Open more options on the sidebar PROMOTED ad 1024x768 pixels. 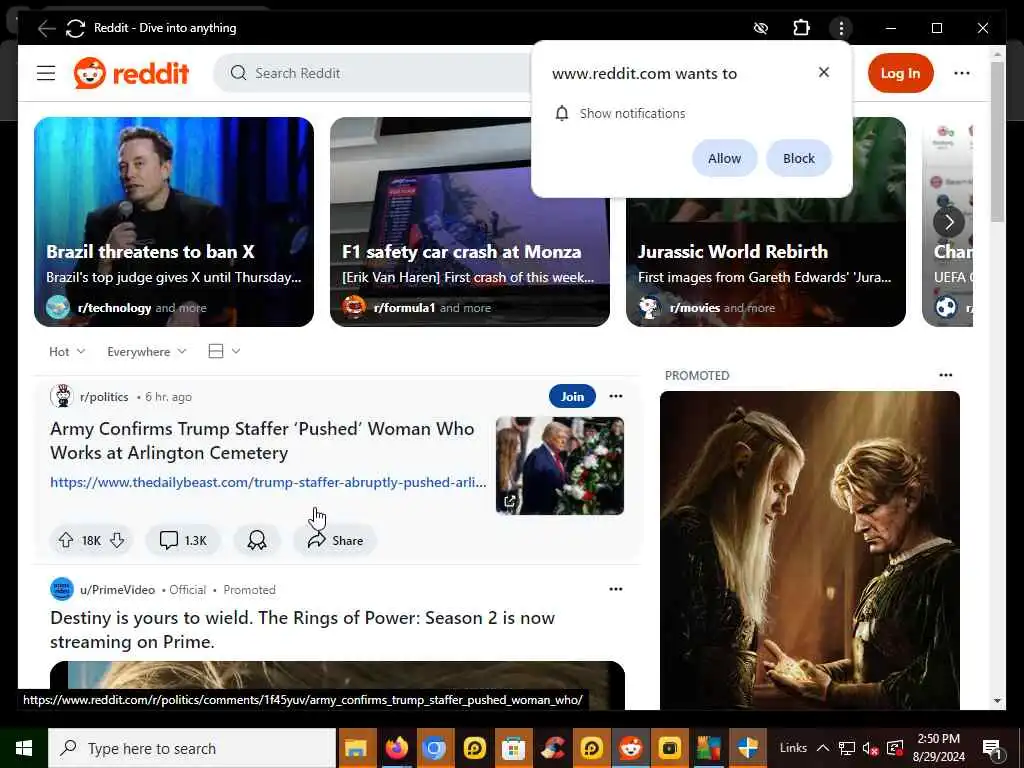click(945, 375)
